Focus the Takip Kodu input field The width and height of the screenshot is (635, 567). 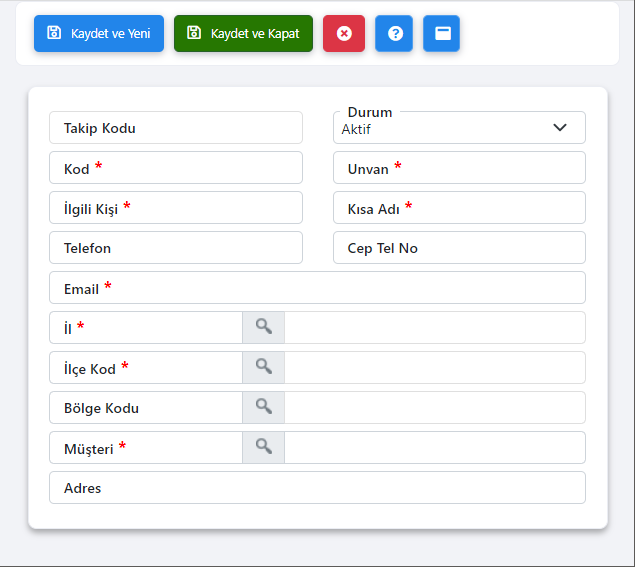click(176, 128)
